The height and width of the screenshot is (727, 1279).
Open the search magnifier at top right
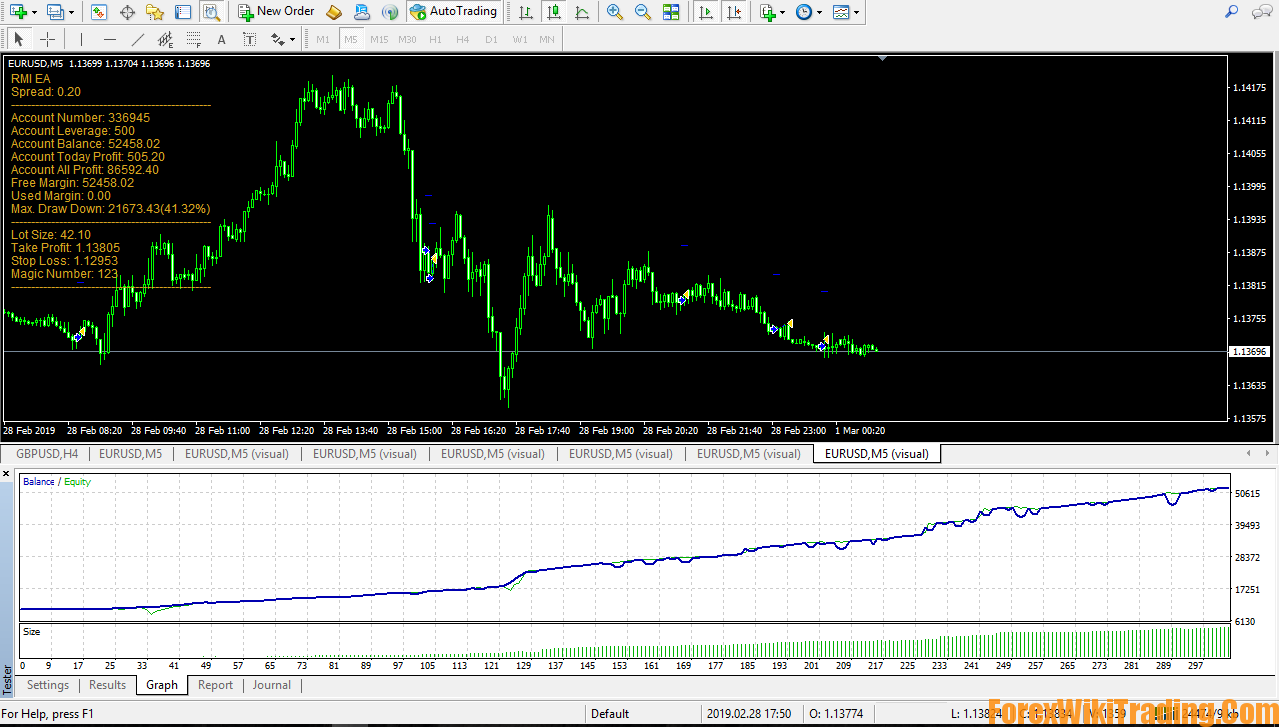coord(1232,11)
